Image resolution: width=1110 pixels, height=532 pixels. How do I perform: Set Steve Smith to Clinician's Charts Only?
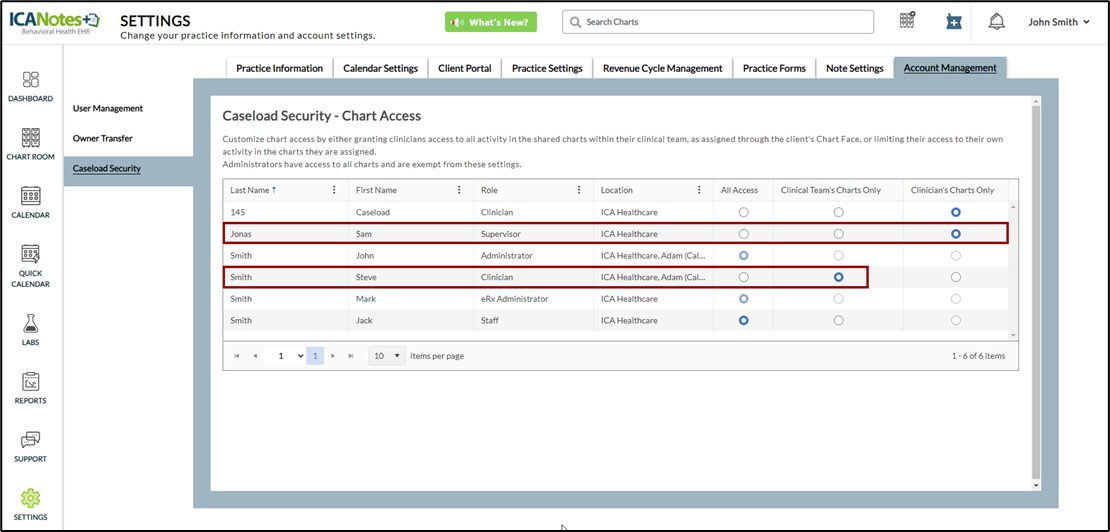[x=956, y=277]
